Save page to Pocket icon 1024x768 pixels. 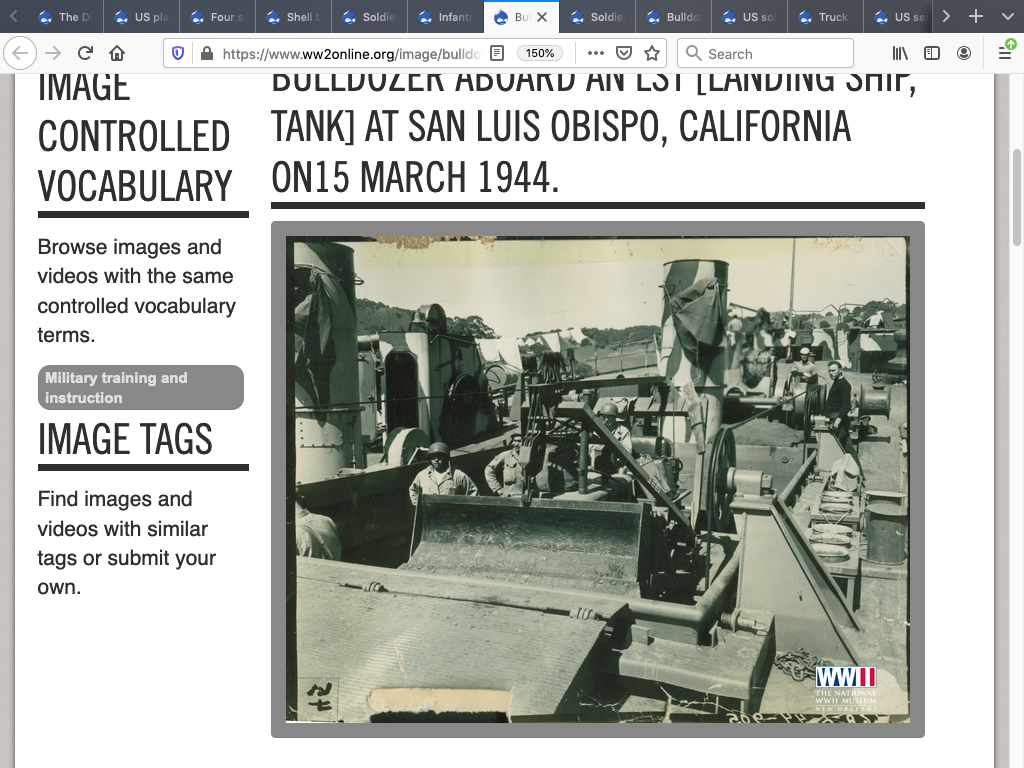click(x=624, y=53)
